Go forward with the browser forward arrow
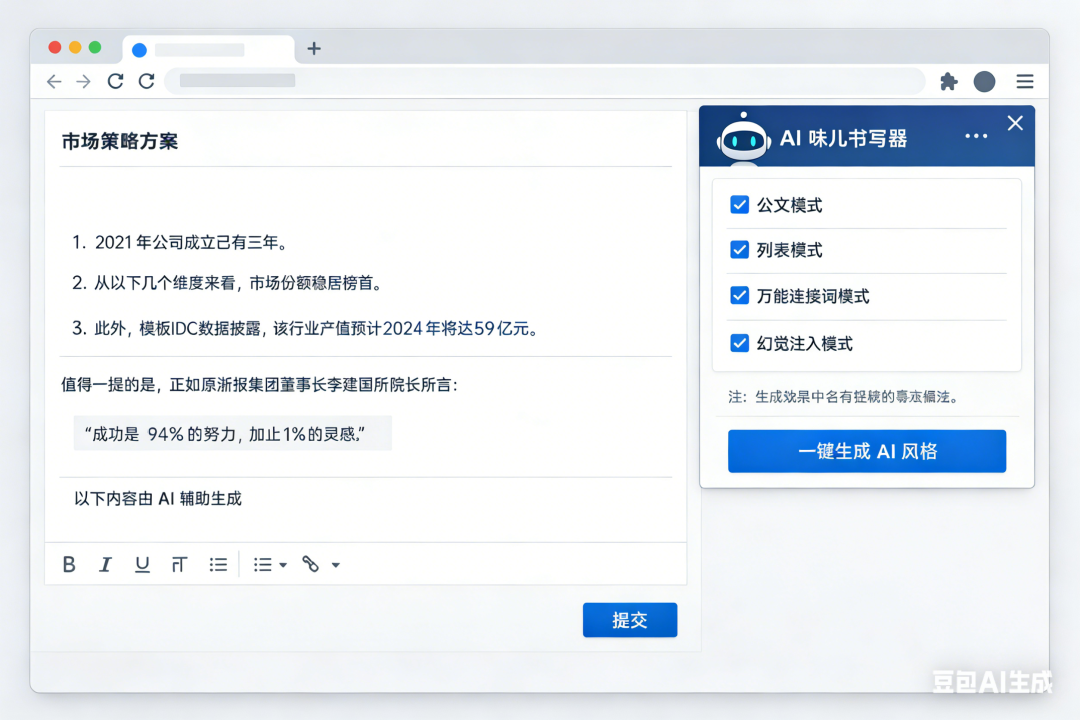Screen dimensions: 1080x720 tap(83, 81)
